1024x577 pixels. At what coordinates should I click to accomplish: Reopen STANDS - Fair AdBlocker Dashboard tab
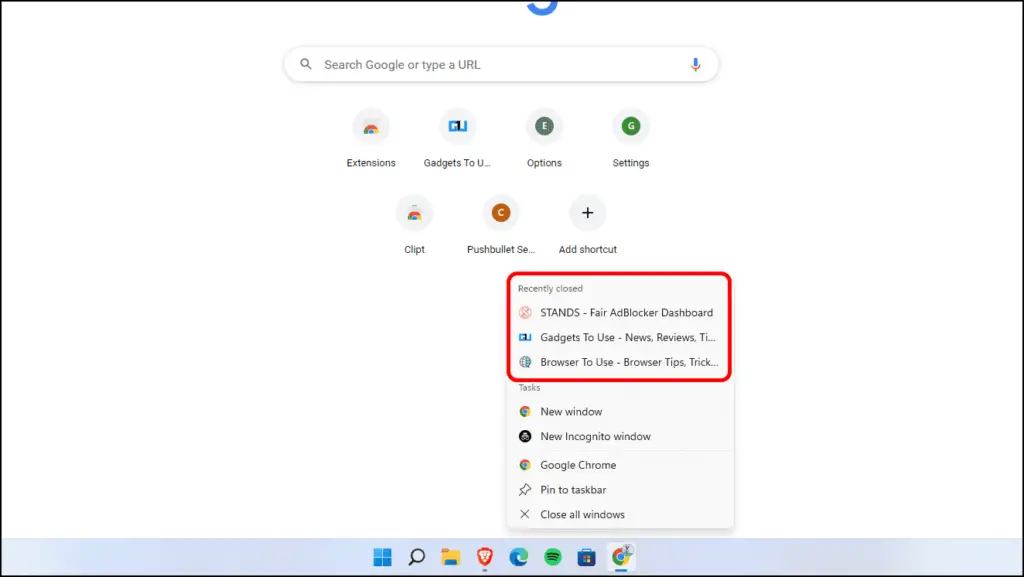coord(619,313)
